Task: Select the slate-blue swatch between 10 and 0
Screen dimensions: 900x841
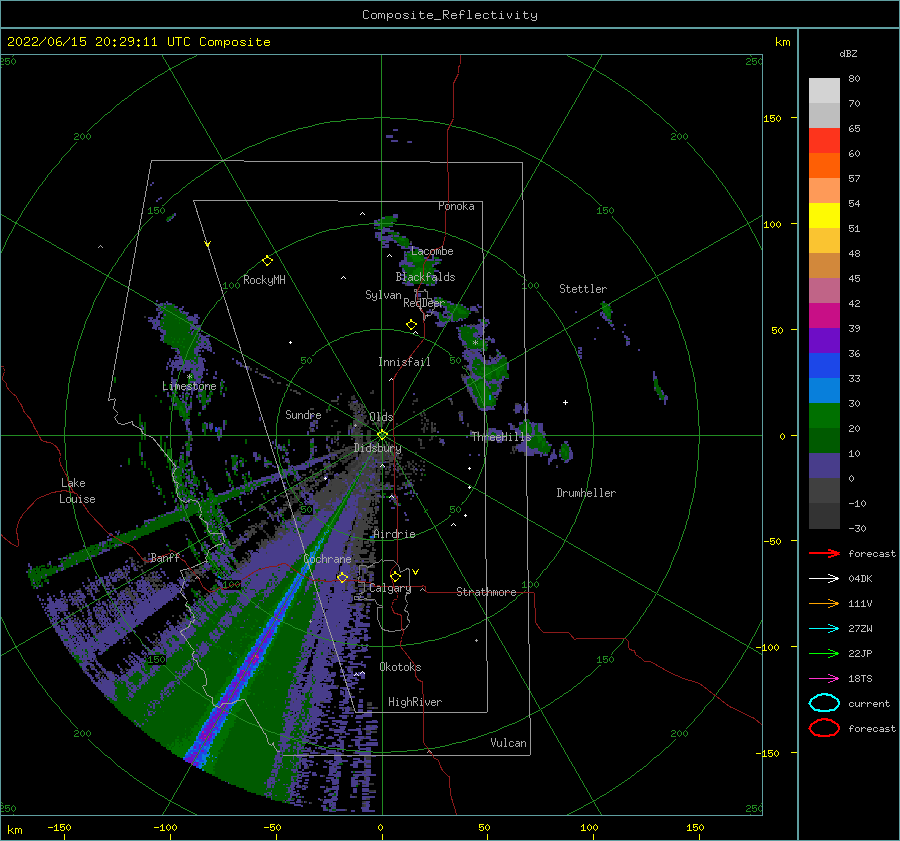Action: [x=824, y=466]
